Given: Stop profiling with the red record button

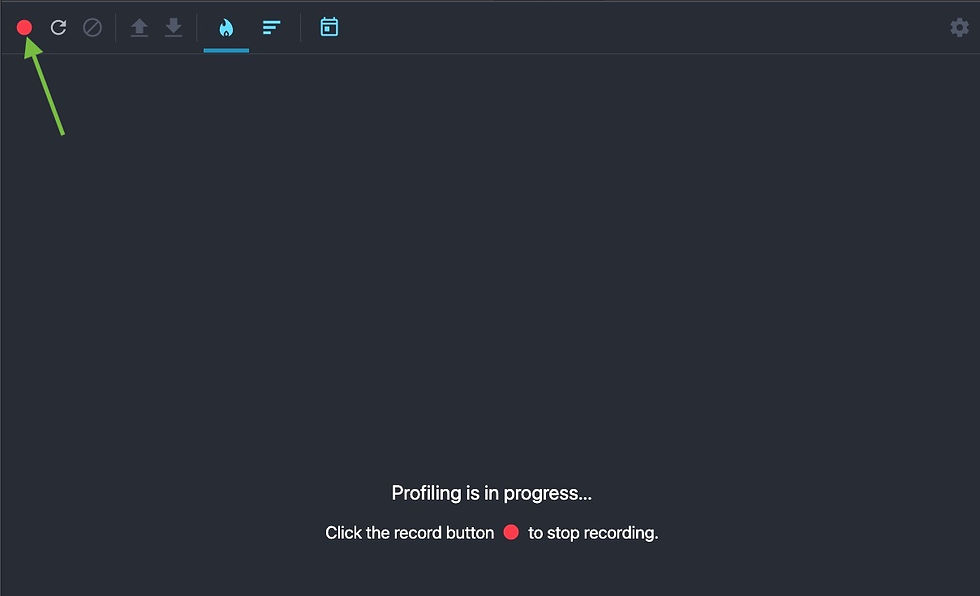Looking at the screenshot, I should [24, 27].
